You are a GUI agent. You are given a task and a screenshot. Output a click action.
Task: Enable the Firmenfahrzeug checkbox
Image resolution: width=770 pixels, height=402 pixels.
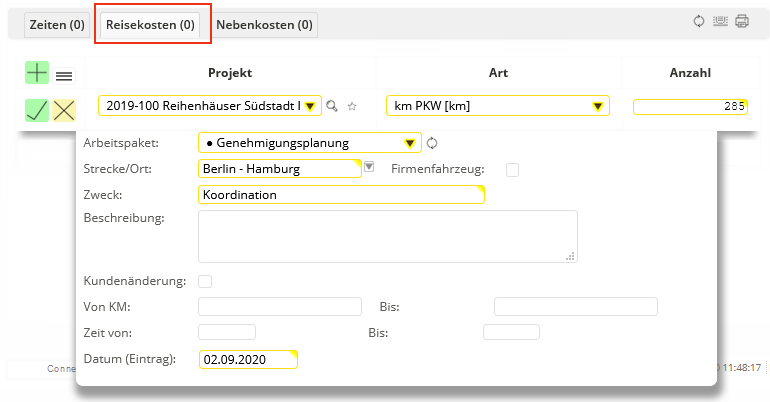tap(512, 169)
